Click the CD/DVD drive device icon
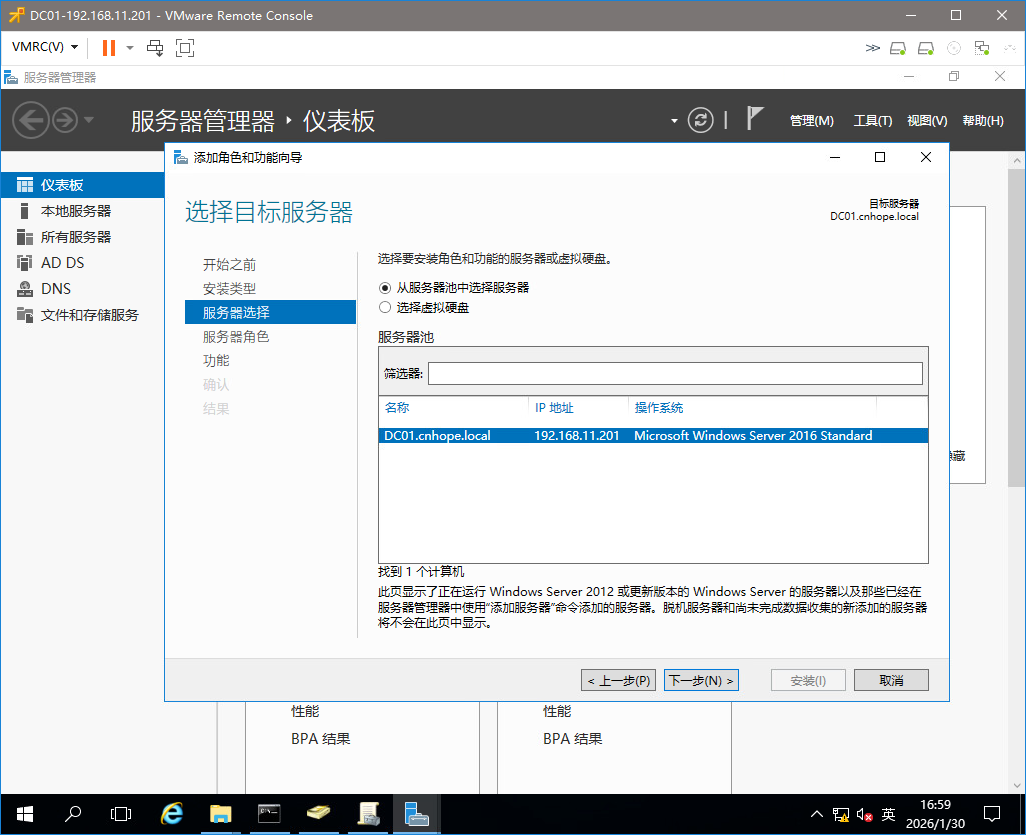The width and height of the screenshot is (1026, 835). click(x=954, y=48)
